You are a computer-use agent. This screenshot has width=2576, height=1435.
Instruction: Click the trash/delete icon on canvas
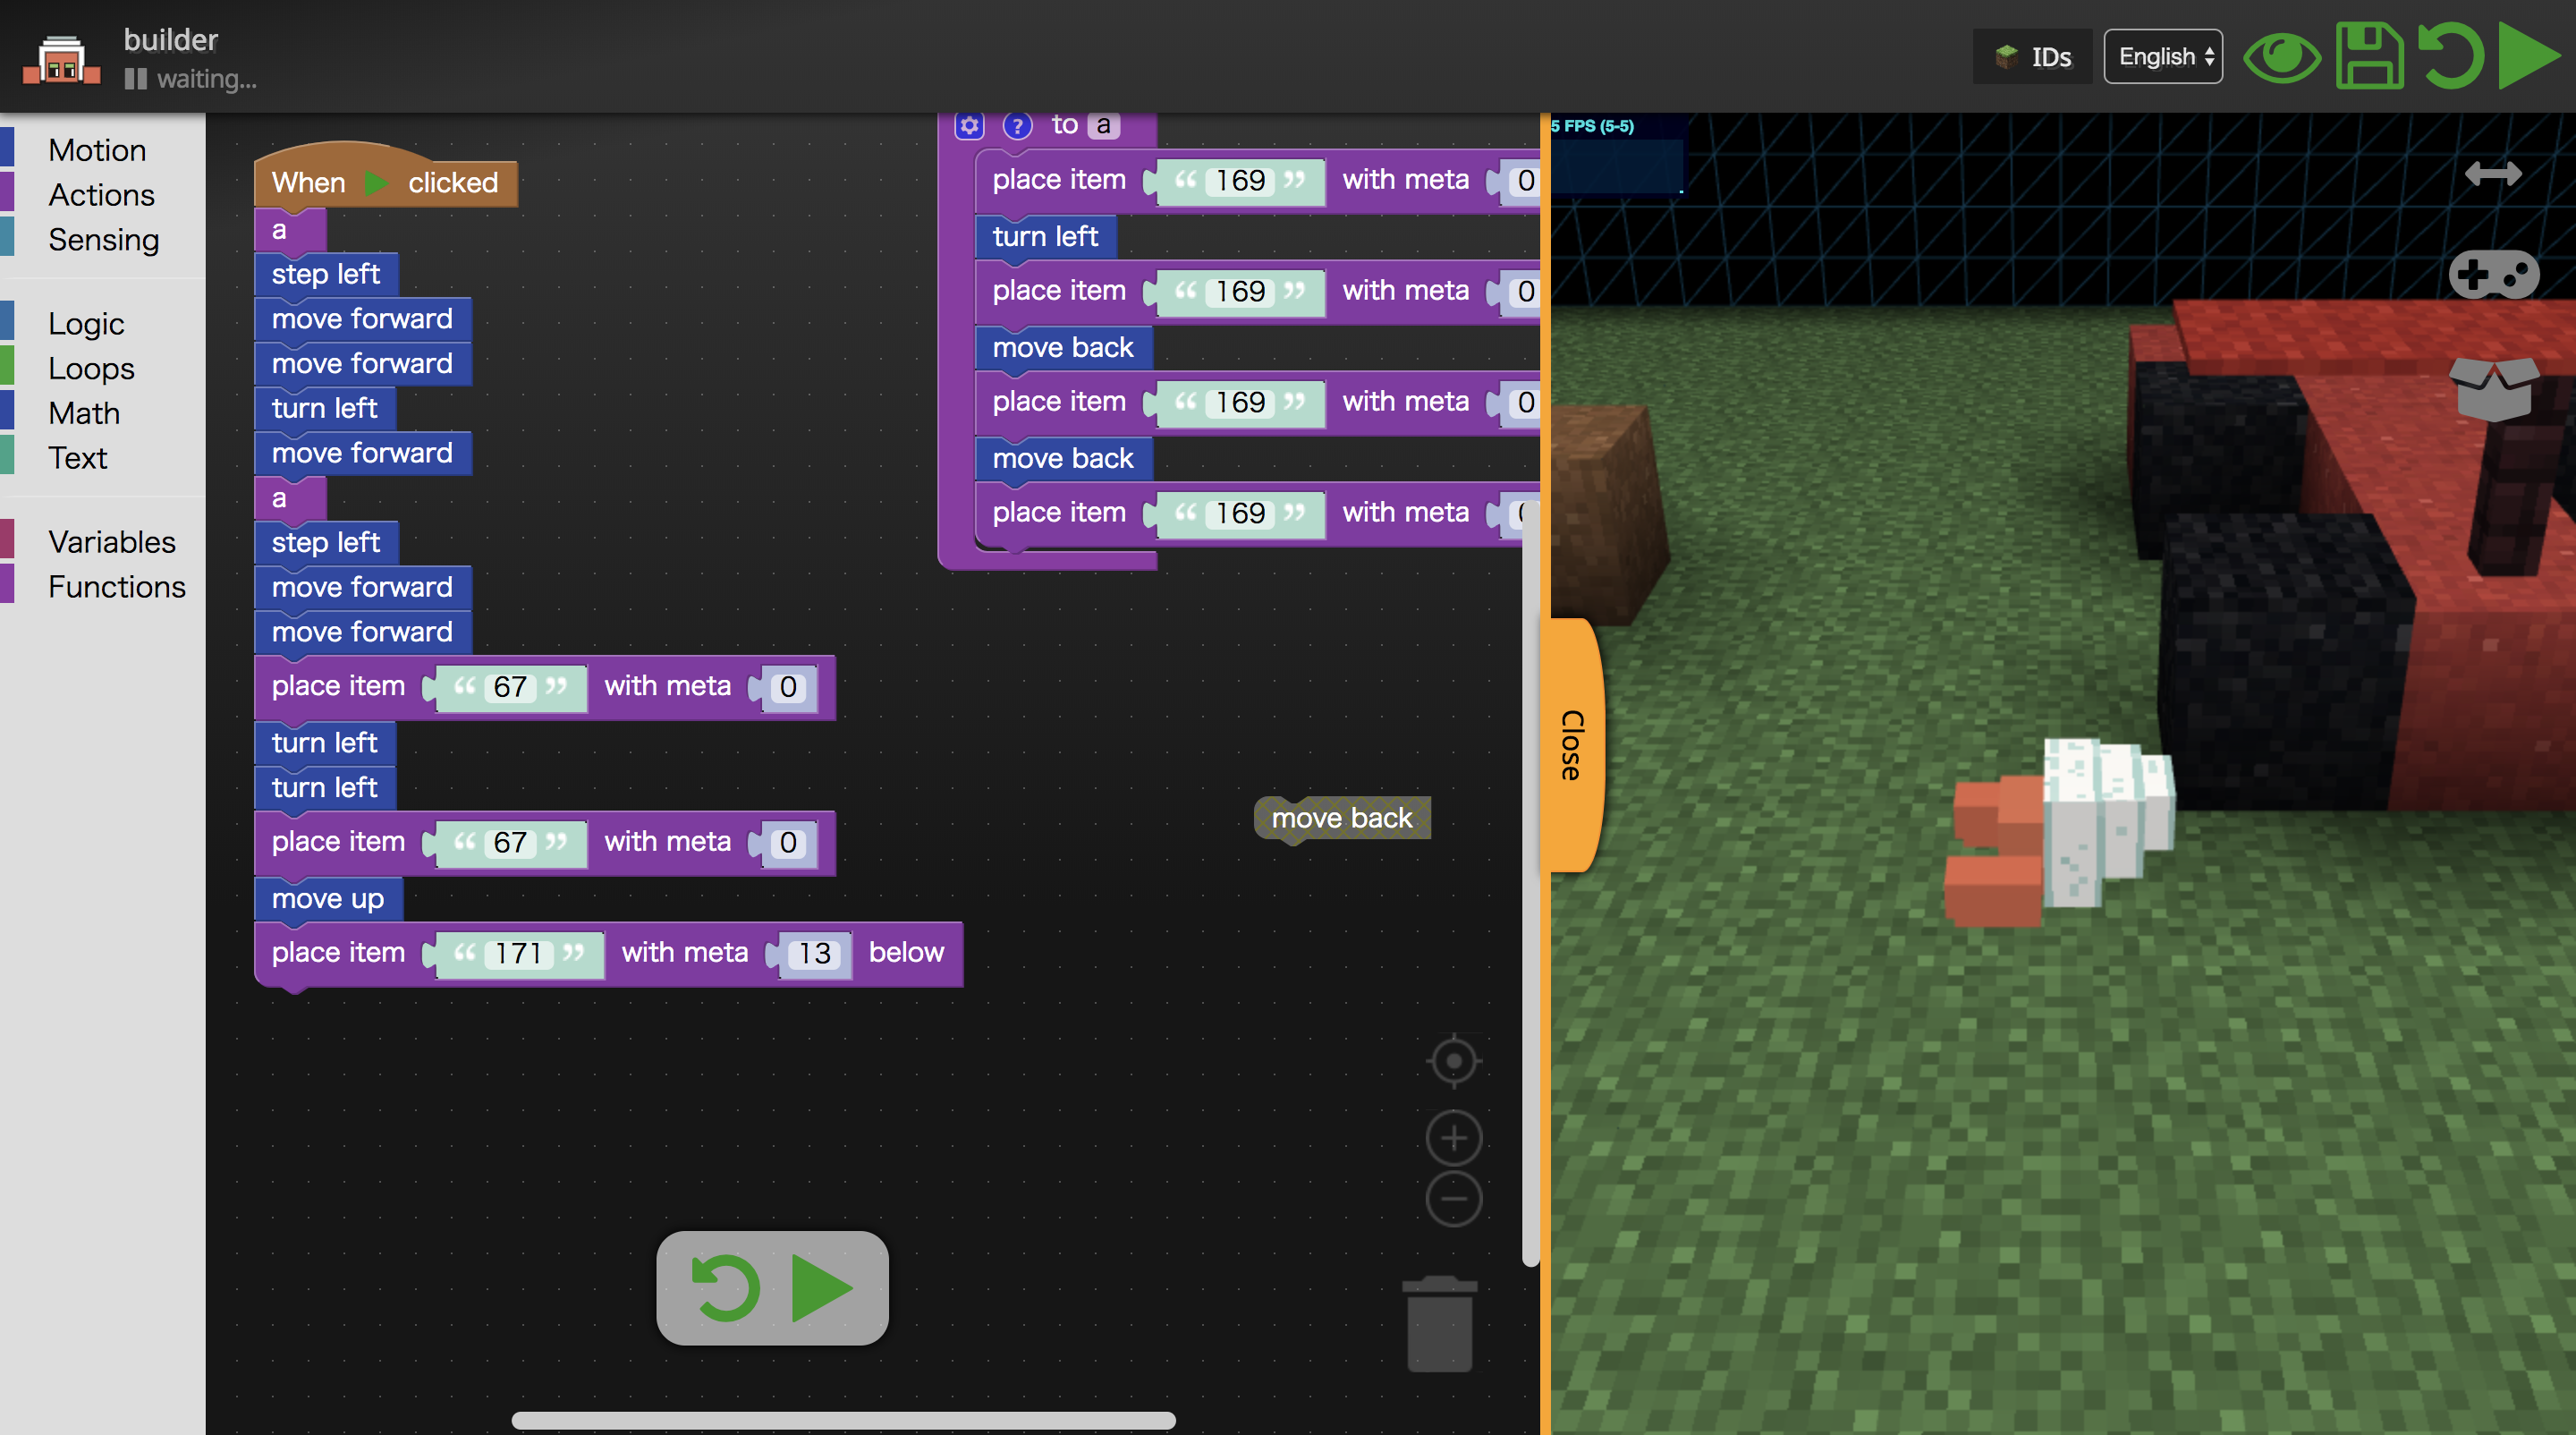pyautogui.click(x=1440, y=1328)
